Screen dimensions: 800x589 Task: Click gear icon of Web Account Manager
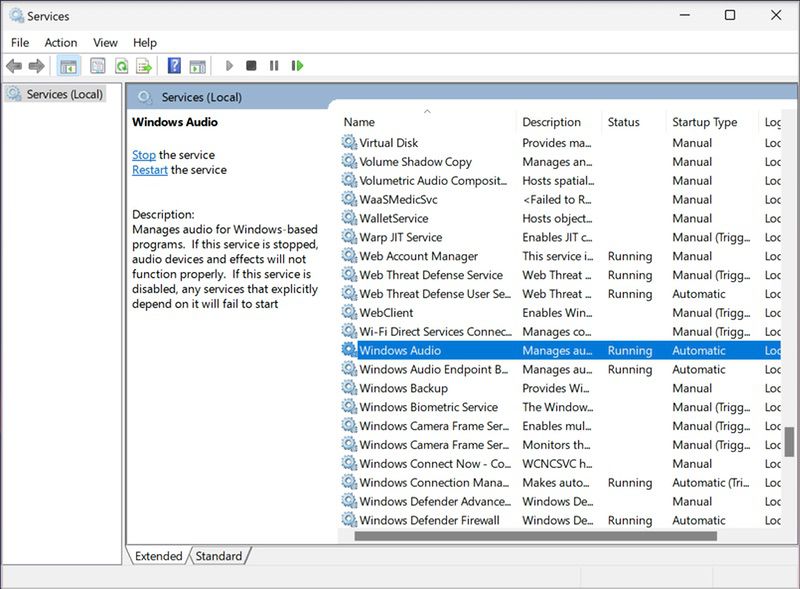tap(349, 256)
